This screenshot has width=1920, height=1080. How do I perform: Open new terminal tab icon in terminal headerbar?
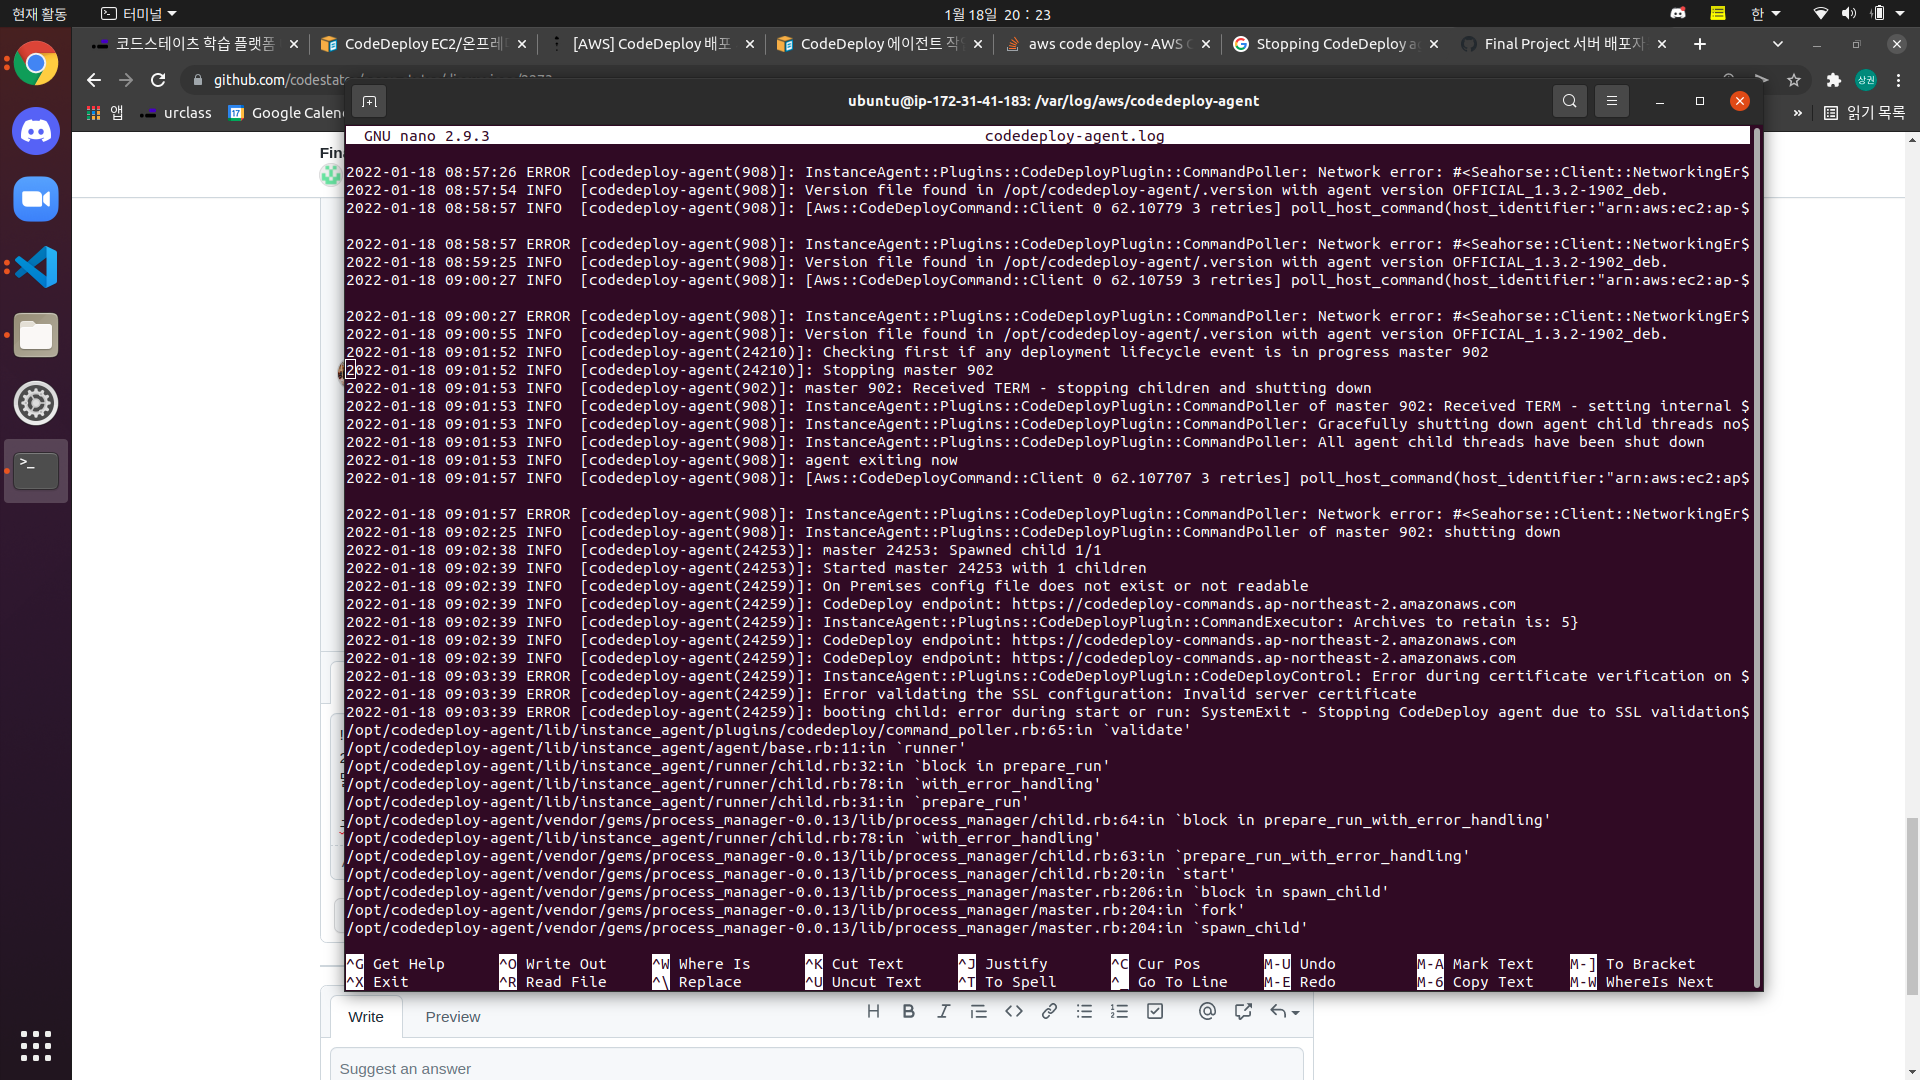click(369, 101)
